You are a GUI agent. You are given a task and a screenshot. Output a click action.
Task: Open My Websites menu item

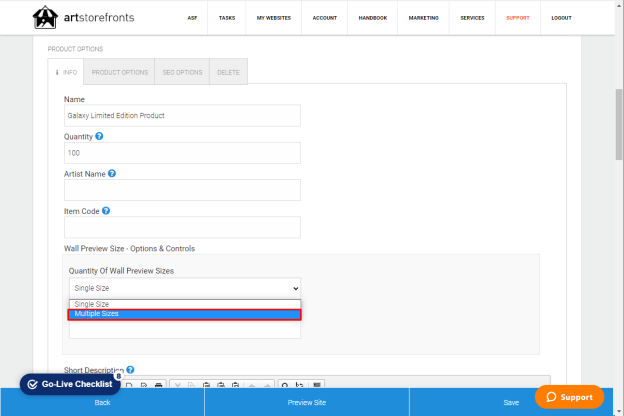pyautogui.click(x=274, y=18)
